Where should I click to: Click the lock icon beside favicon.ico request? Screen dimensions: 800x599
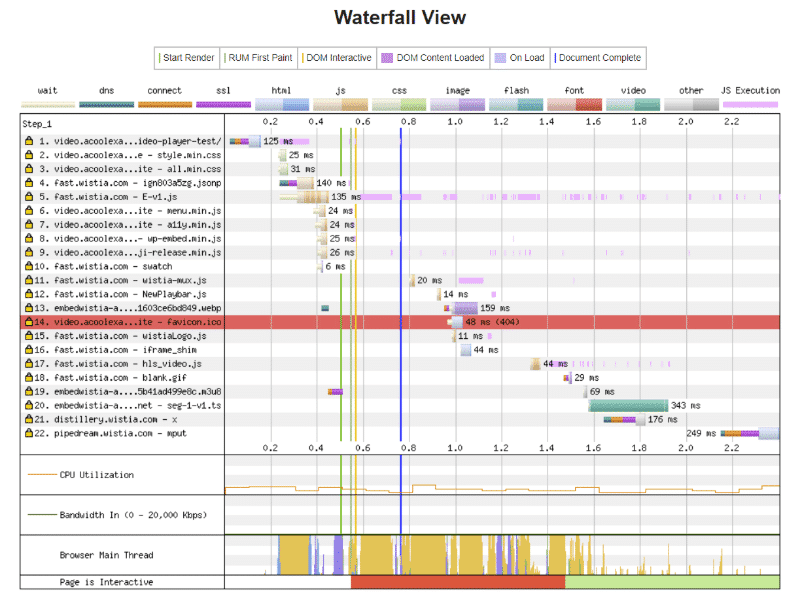[29, 321]
